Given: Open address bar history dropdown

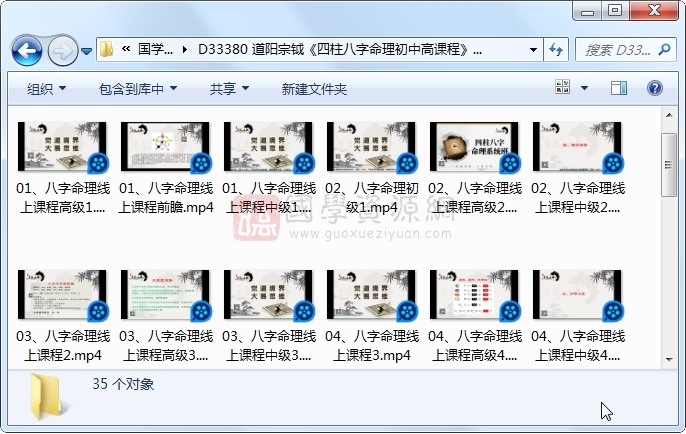Looking at the screenshot, I should [533, 49].
